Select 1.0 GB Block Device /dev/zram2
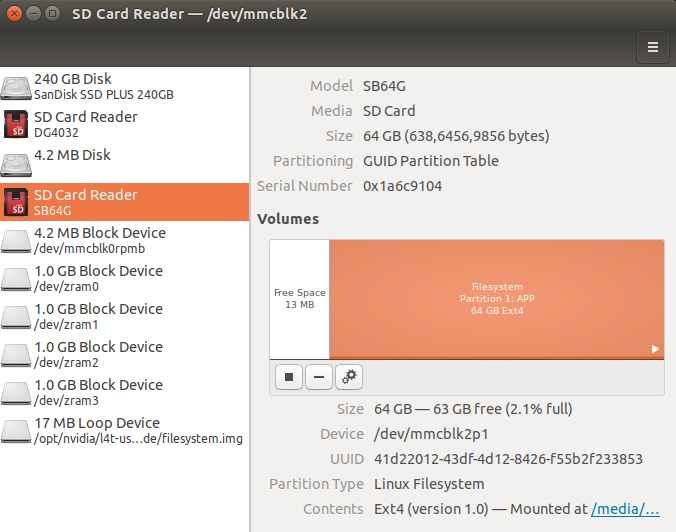The image size is (676, 532). coord(125,354)
